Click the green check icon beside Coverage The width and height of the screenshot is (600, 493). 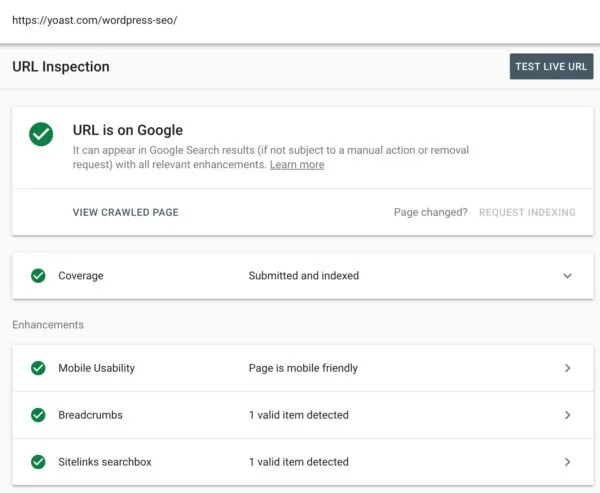tap(38, 276)
